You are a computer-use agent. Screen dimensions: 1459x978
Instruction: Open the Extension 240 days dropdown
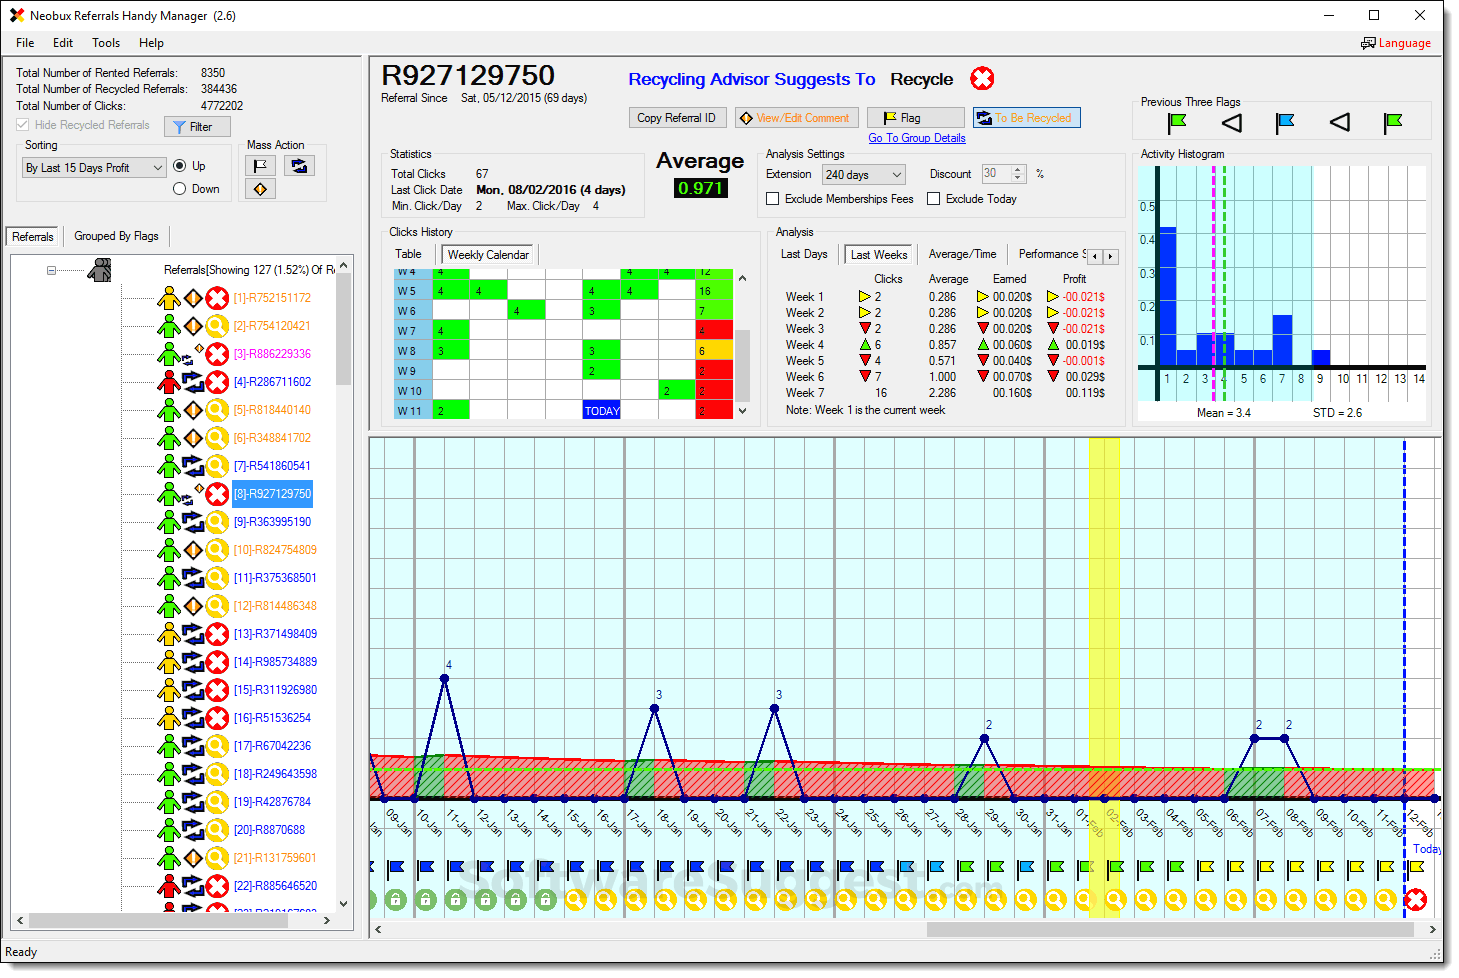pos(863,175)
